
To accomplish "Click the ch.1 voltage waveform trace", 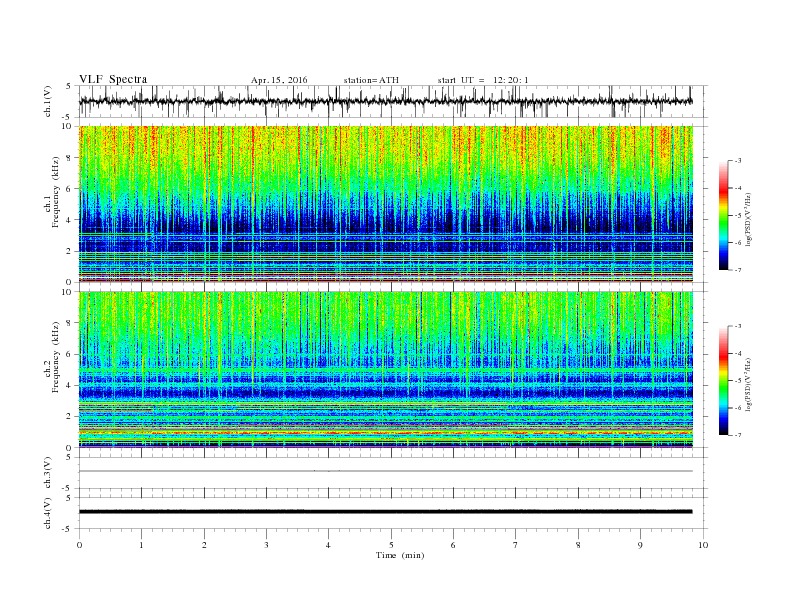I will (385, 101).
